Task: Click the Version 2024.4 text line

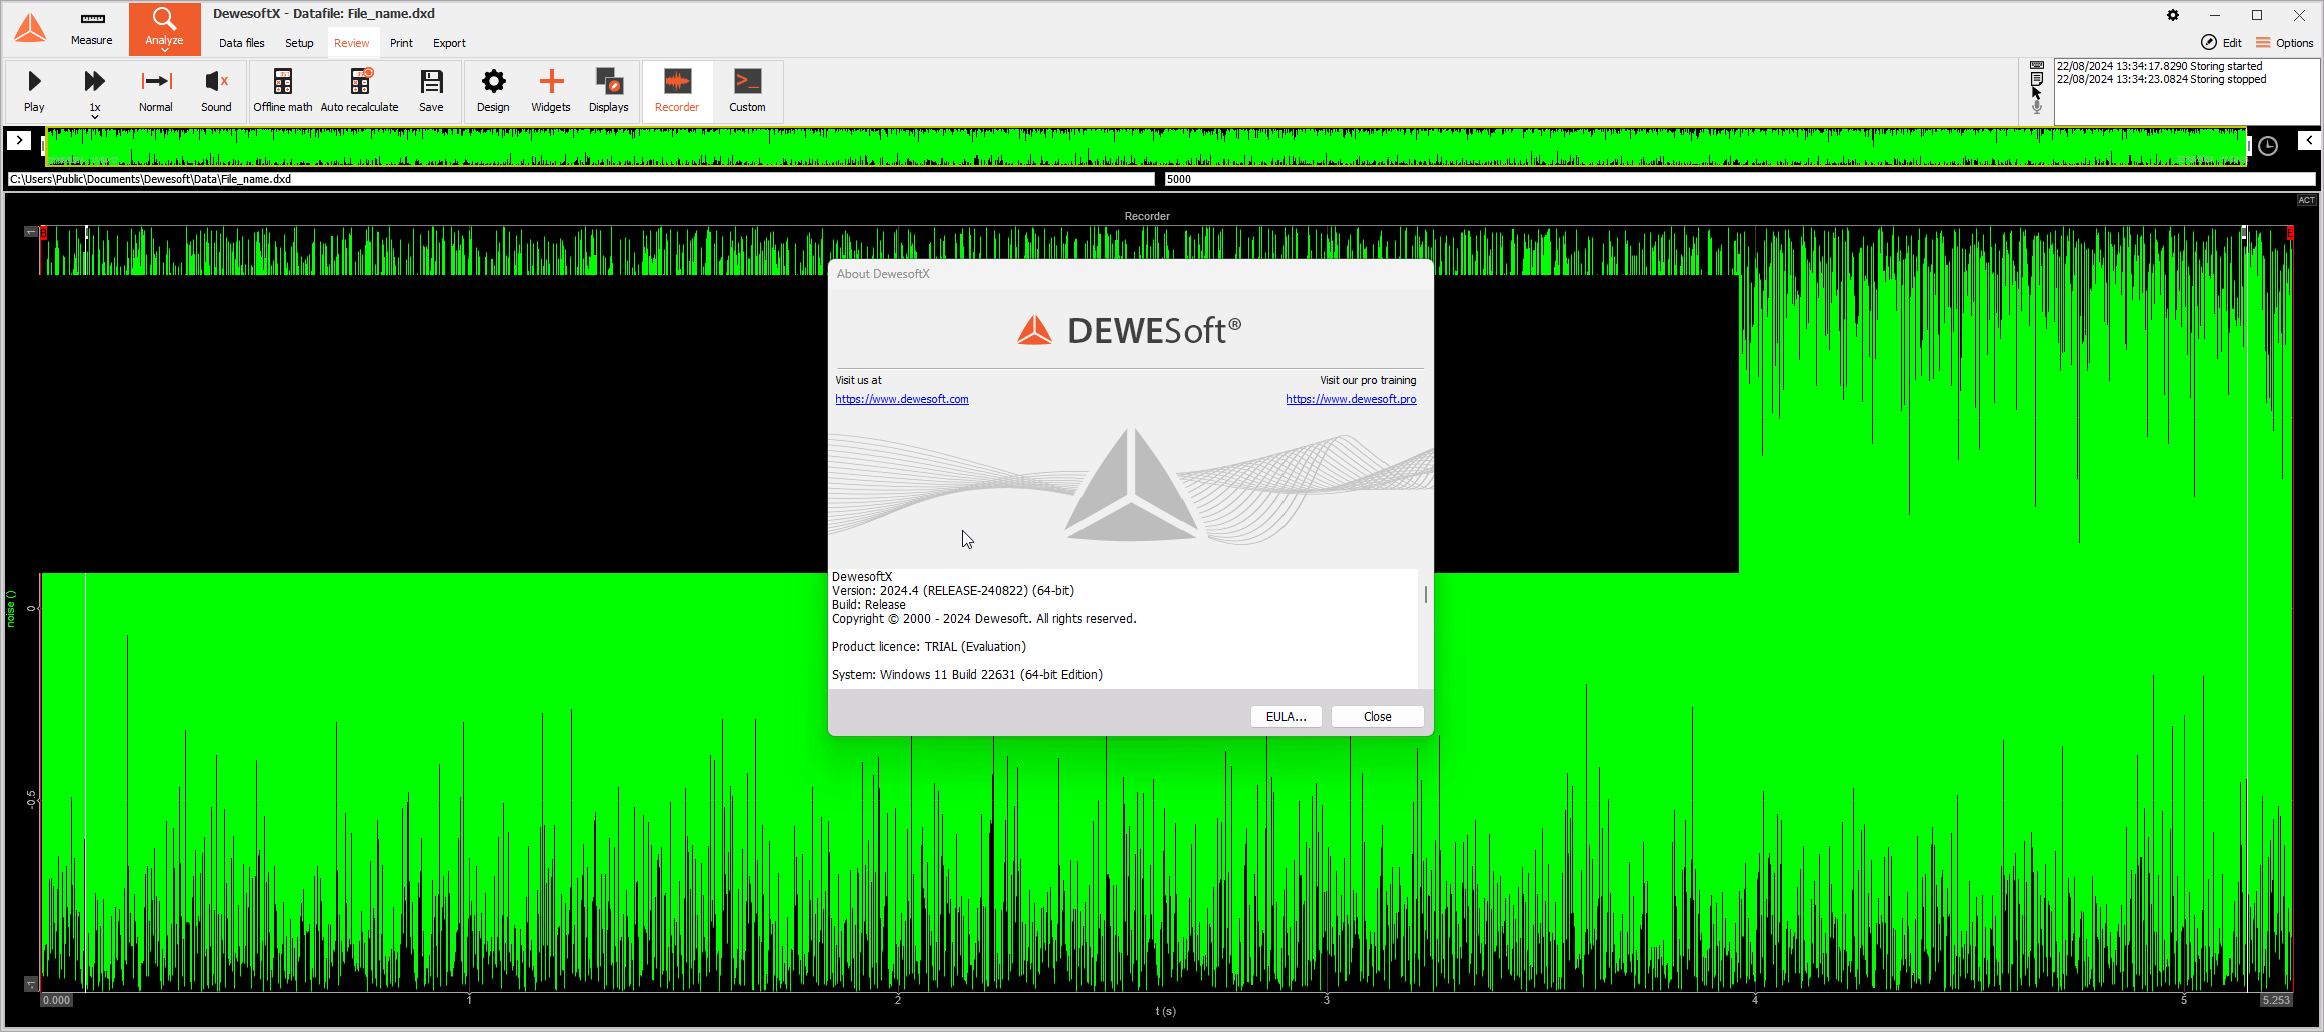Action: coord(953,591)
